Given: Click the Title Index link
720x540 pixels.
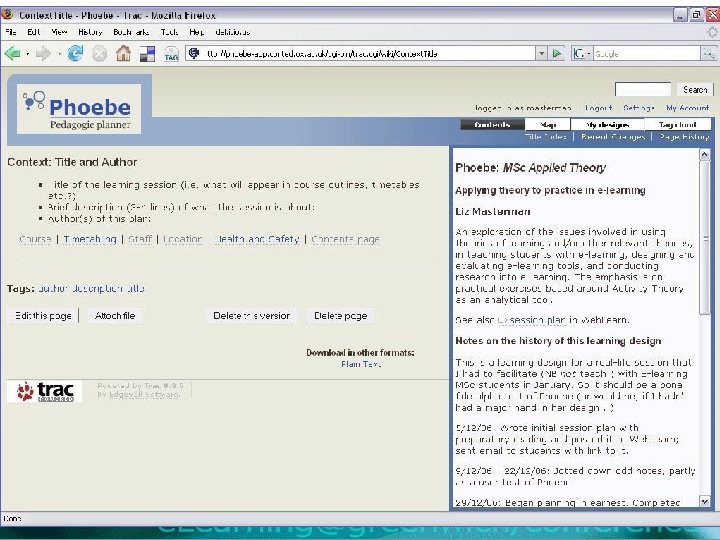Looking at the screenshot, I should click(x=546, y=137).
